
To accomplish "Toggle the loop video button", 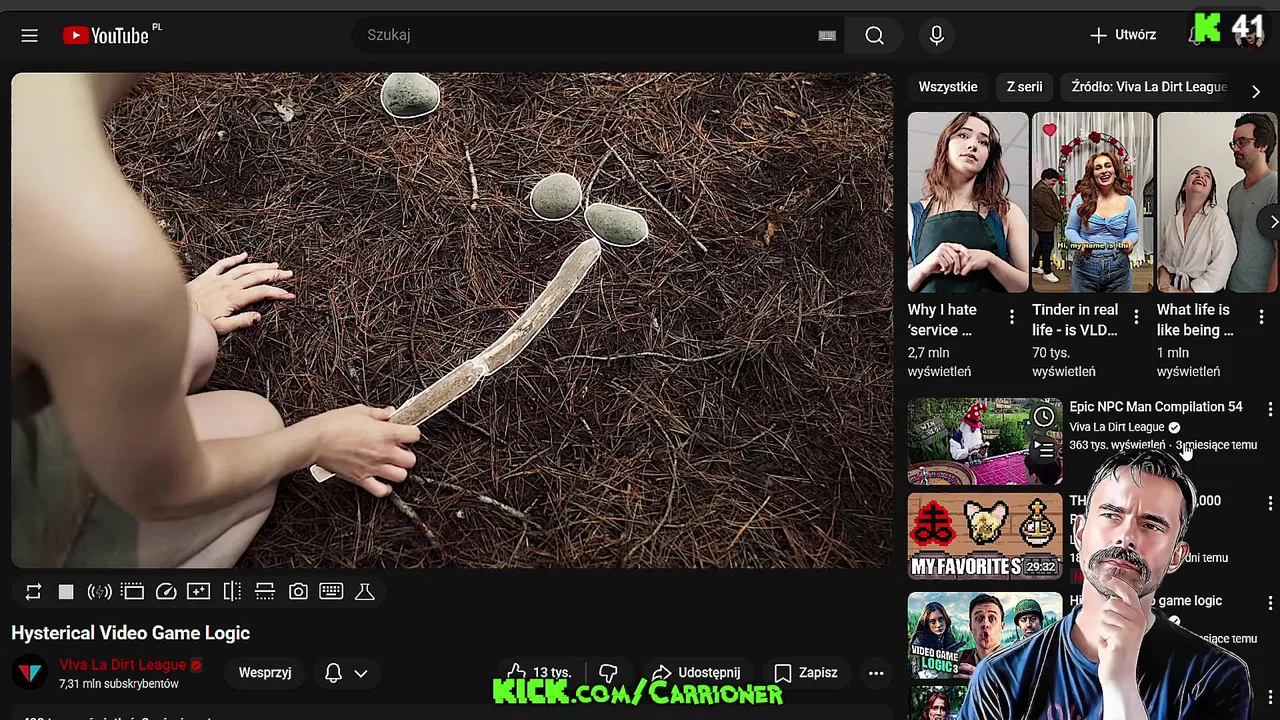I will (33, 592).
